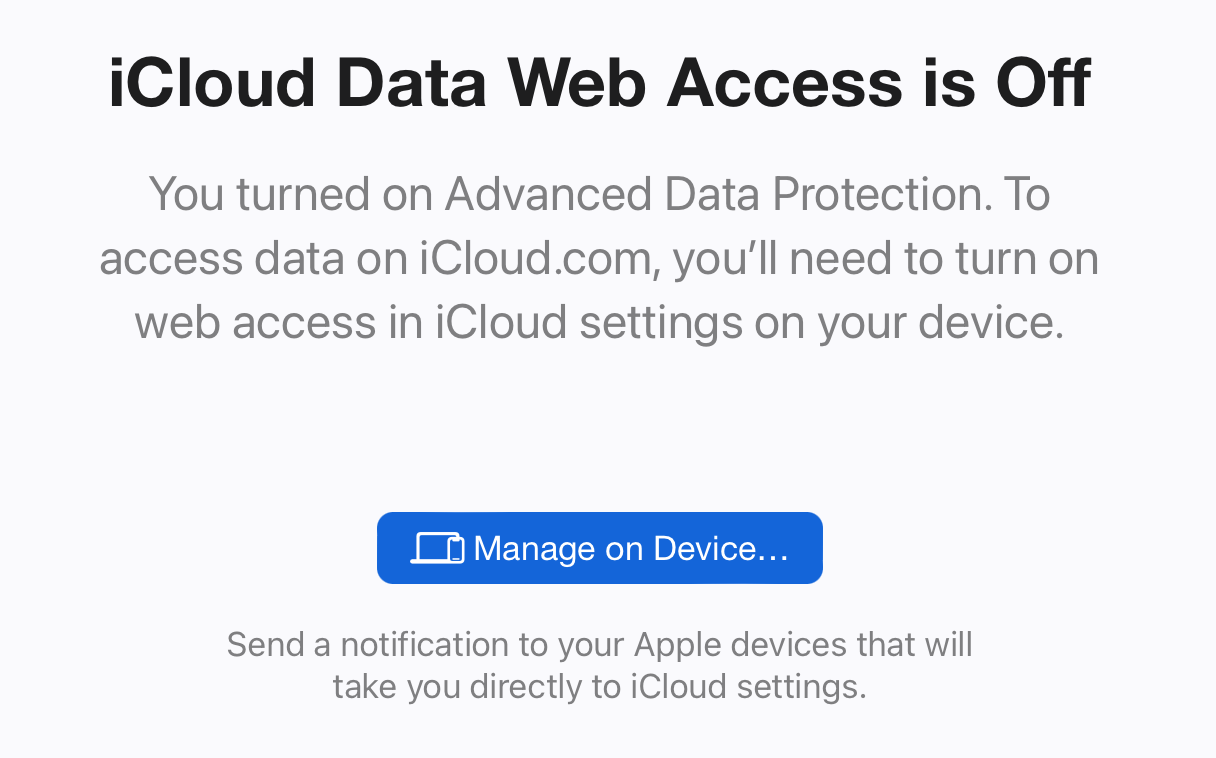Click "you'll need to turn on" text

(886, 259)
